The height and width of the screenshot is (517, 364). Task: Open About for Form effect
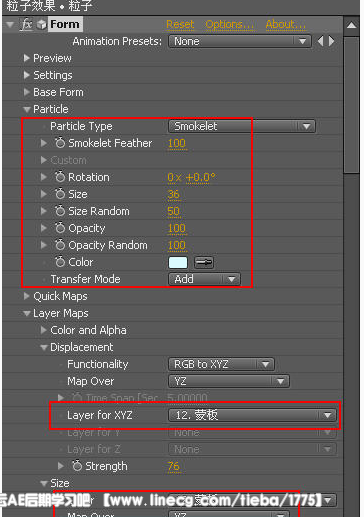pyautogui.click(x=285, y=24)
